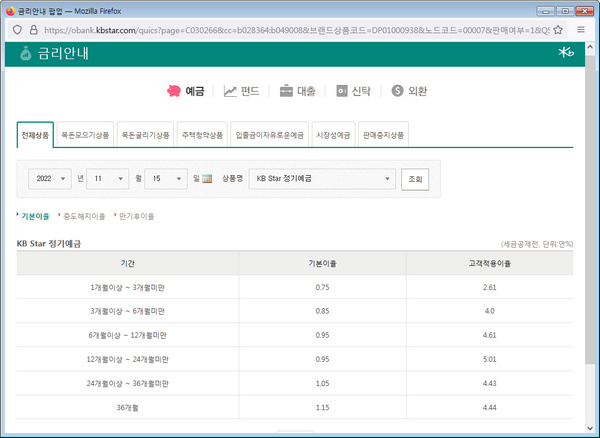
Task: Click the 5.01 customer rate cell
Action: tap(490, 359)
